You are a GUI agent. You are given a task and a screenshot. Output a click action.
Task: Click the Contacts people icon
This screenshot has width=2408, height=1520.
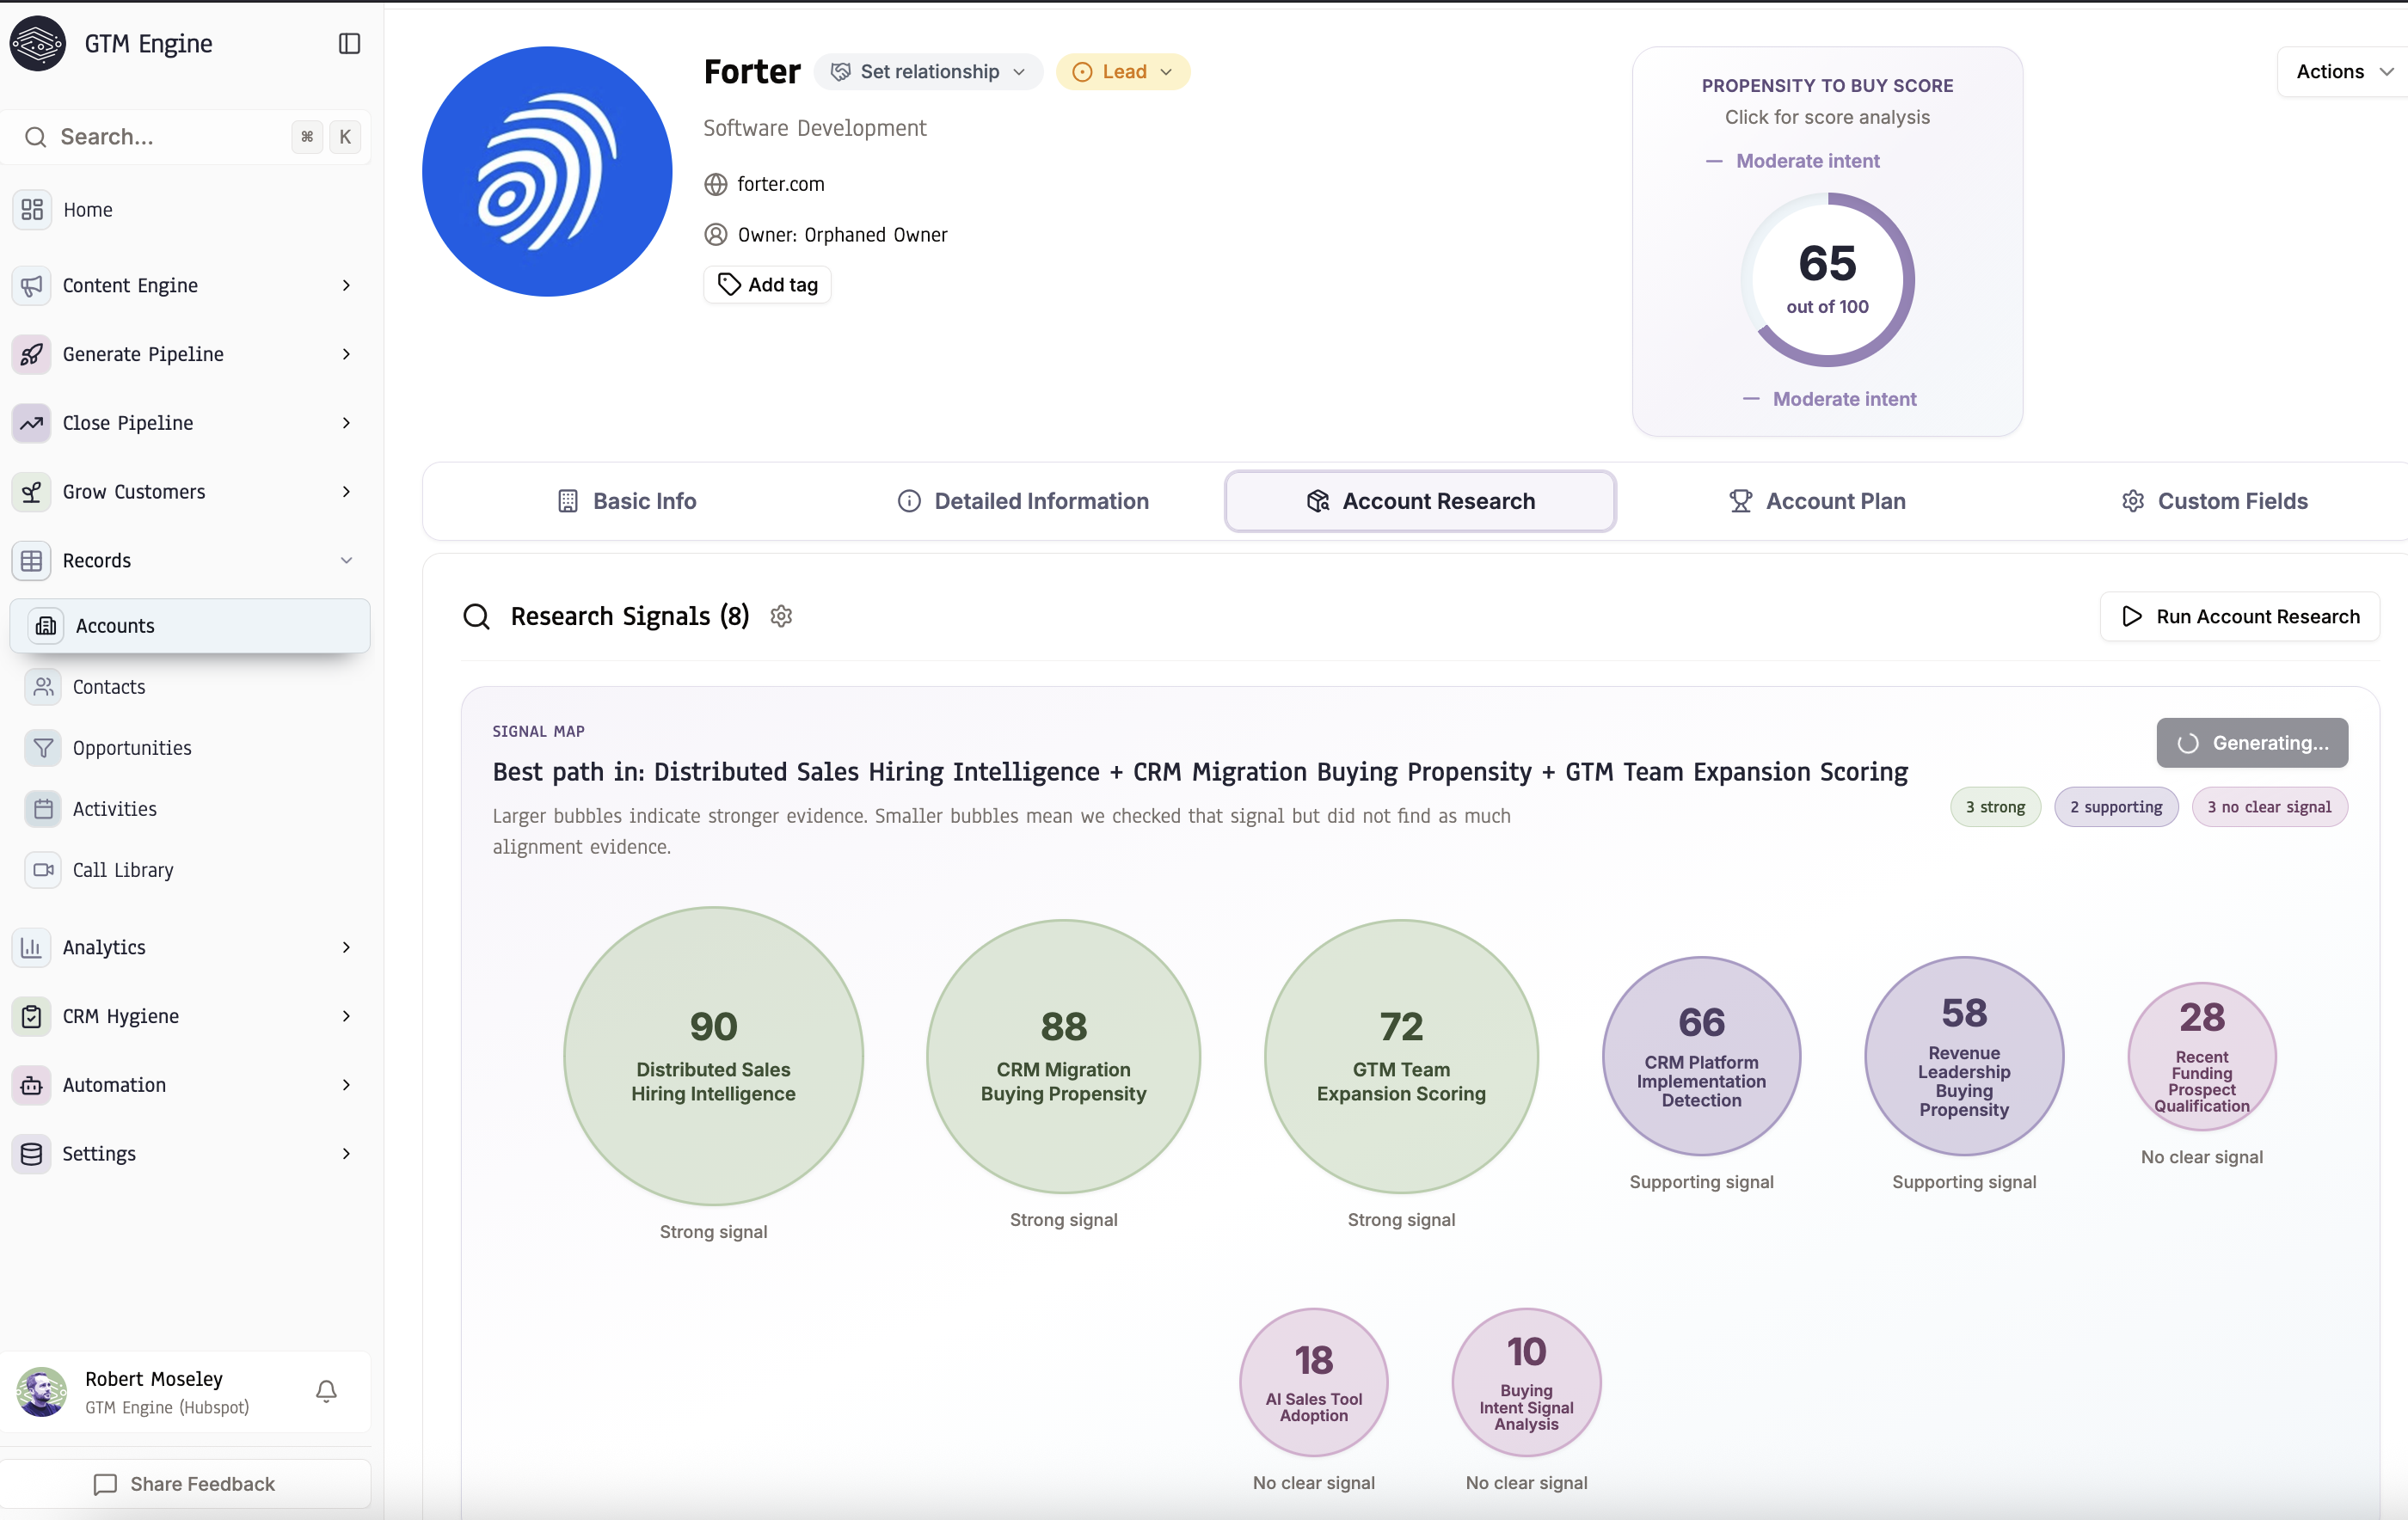(x=43, y=686)
